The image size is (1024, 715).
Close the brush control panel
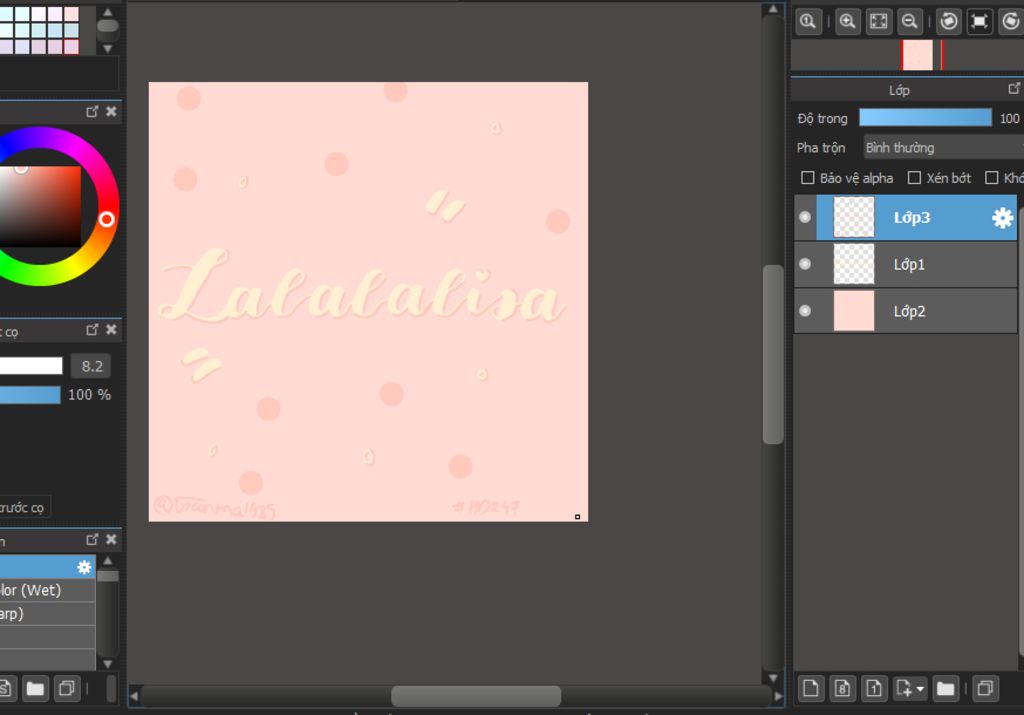pyautogui.click(x=112, y=330)
